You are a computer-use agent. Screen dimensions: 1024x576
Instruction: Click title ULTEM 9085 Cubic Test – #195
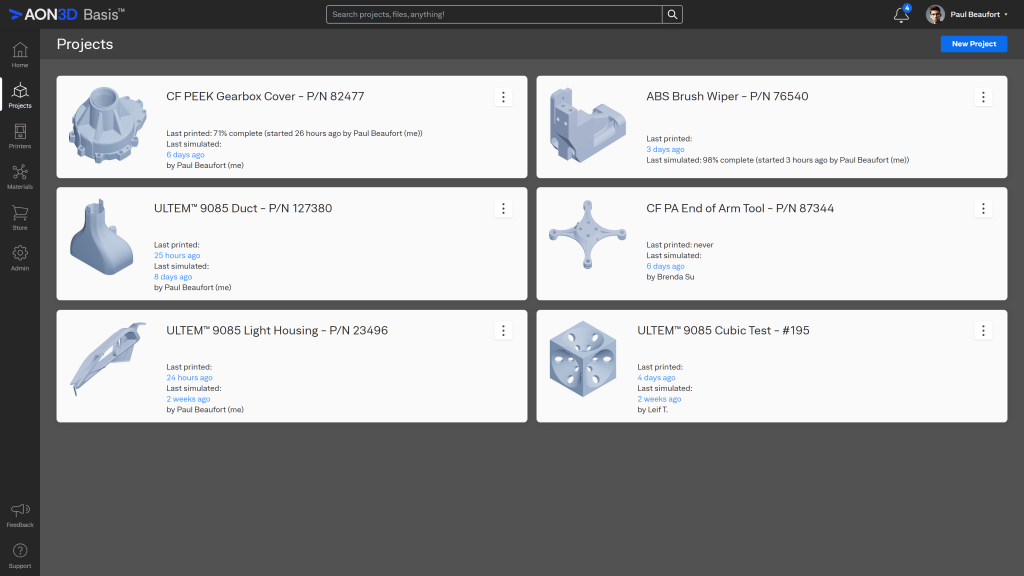tap(723, 330)
